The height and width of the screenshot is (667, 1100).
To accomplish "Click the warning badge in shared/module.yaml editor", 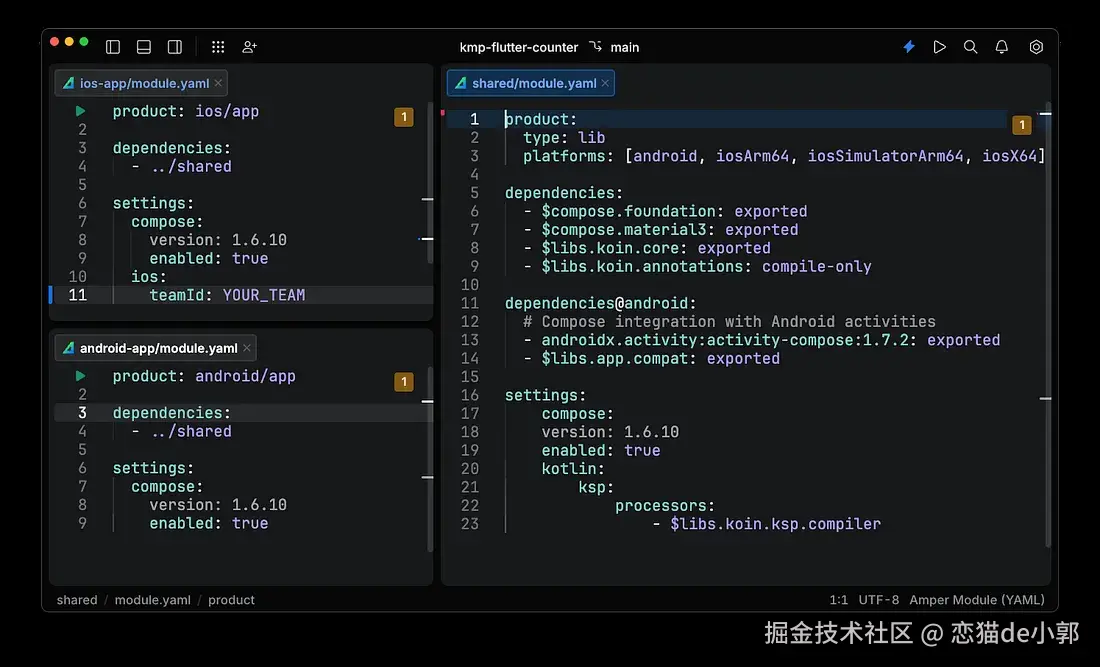I will (1021, 125).
